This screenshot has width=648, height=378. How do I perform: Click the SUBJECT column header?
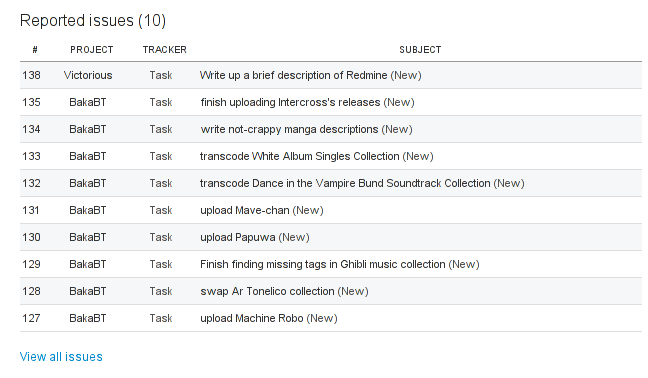coord(420,50)
